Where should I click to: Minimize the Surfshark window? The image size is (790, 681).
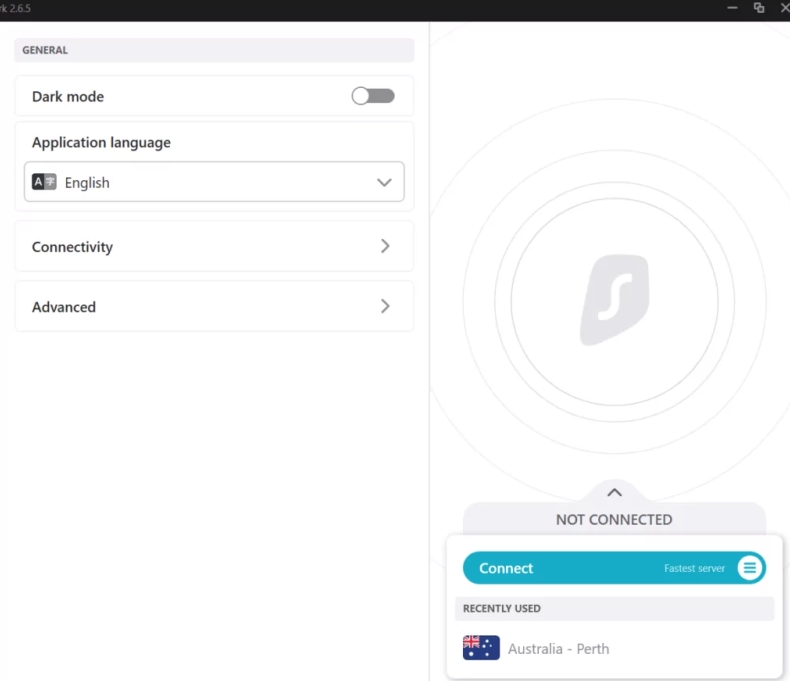coord(733,8)
